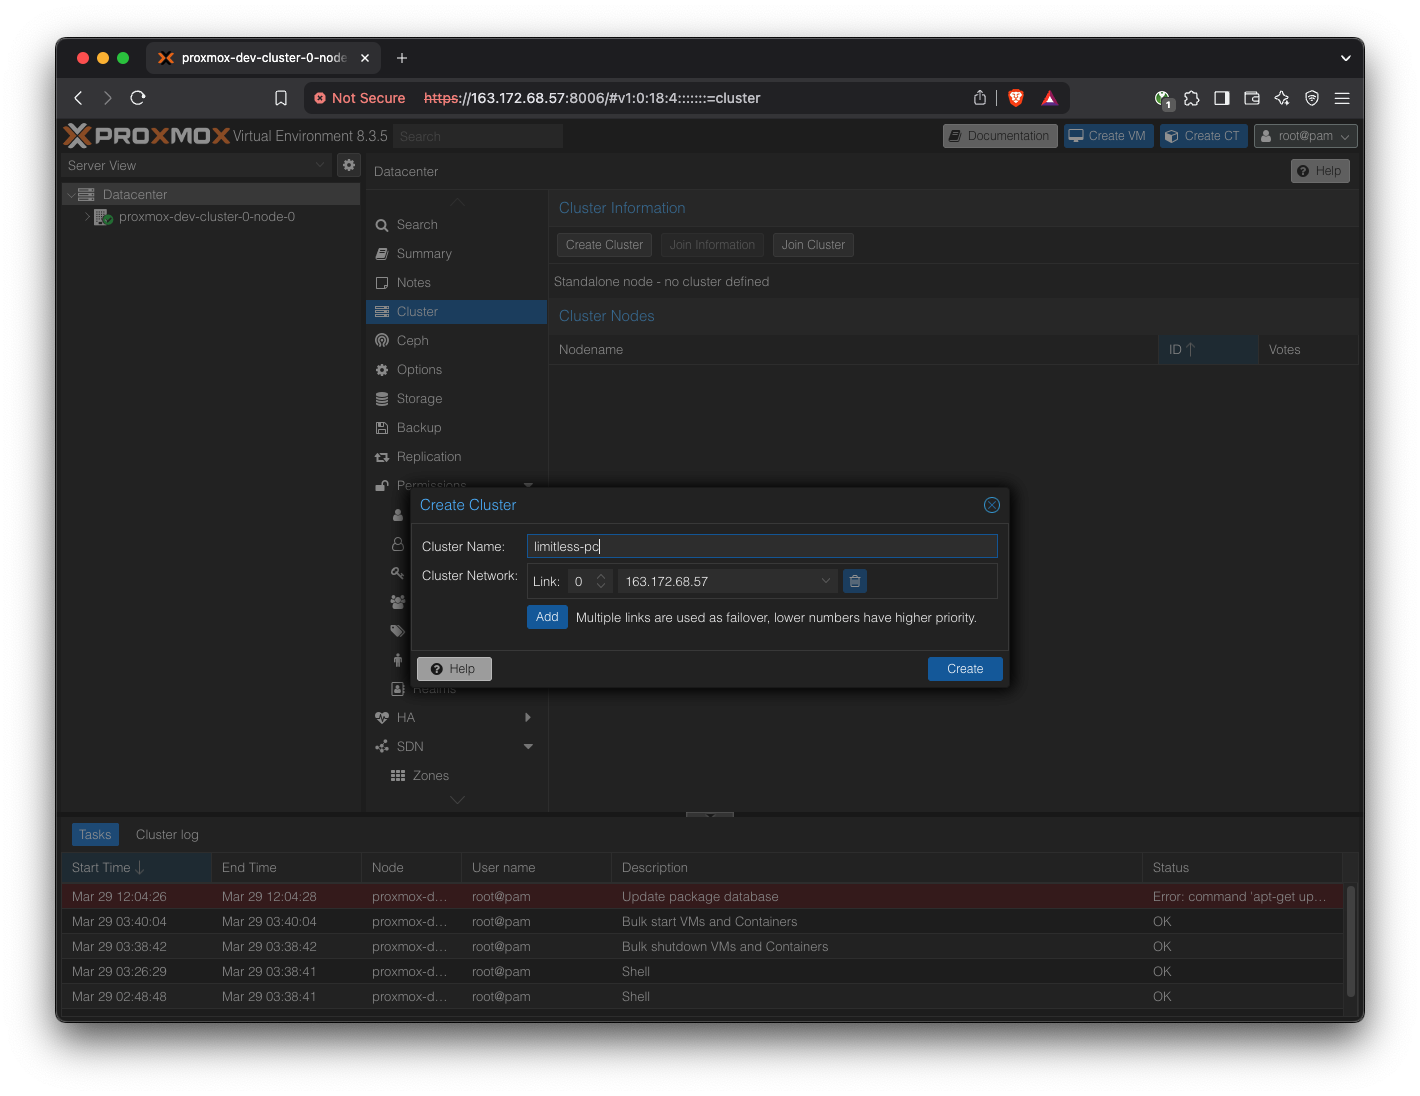
Task: Select Storage in the Datacenter menu
Action: (419, 399)
